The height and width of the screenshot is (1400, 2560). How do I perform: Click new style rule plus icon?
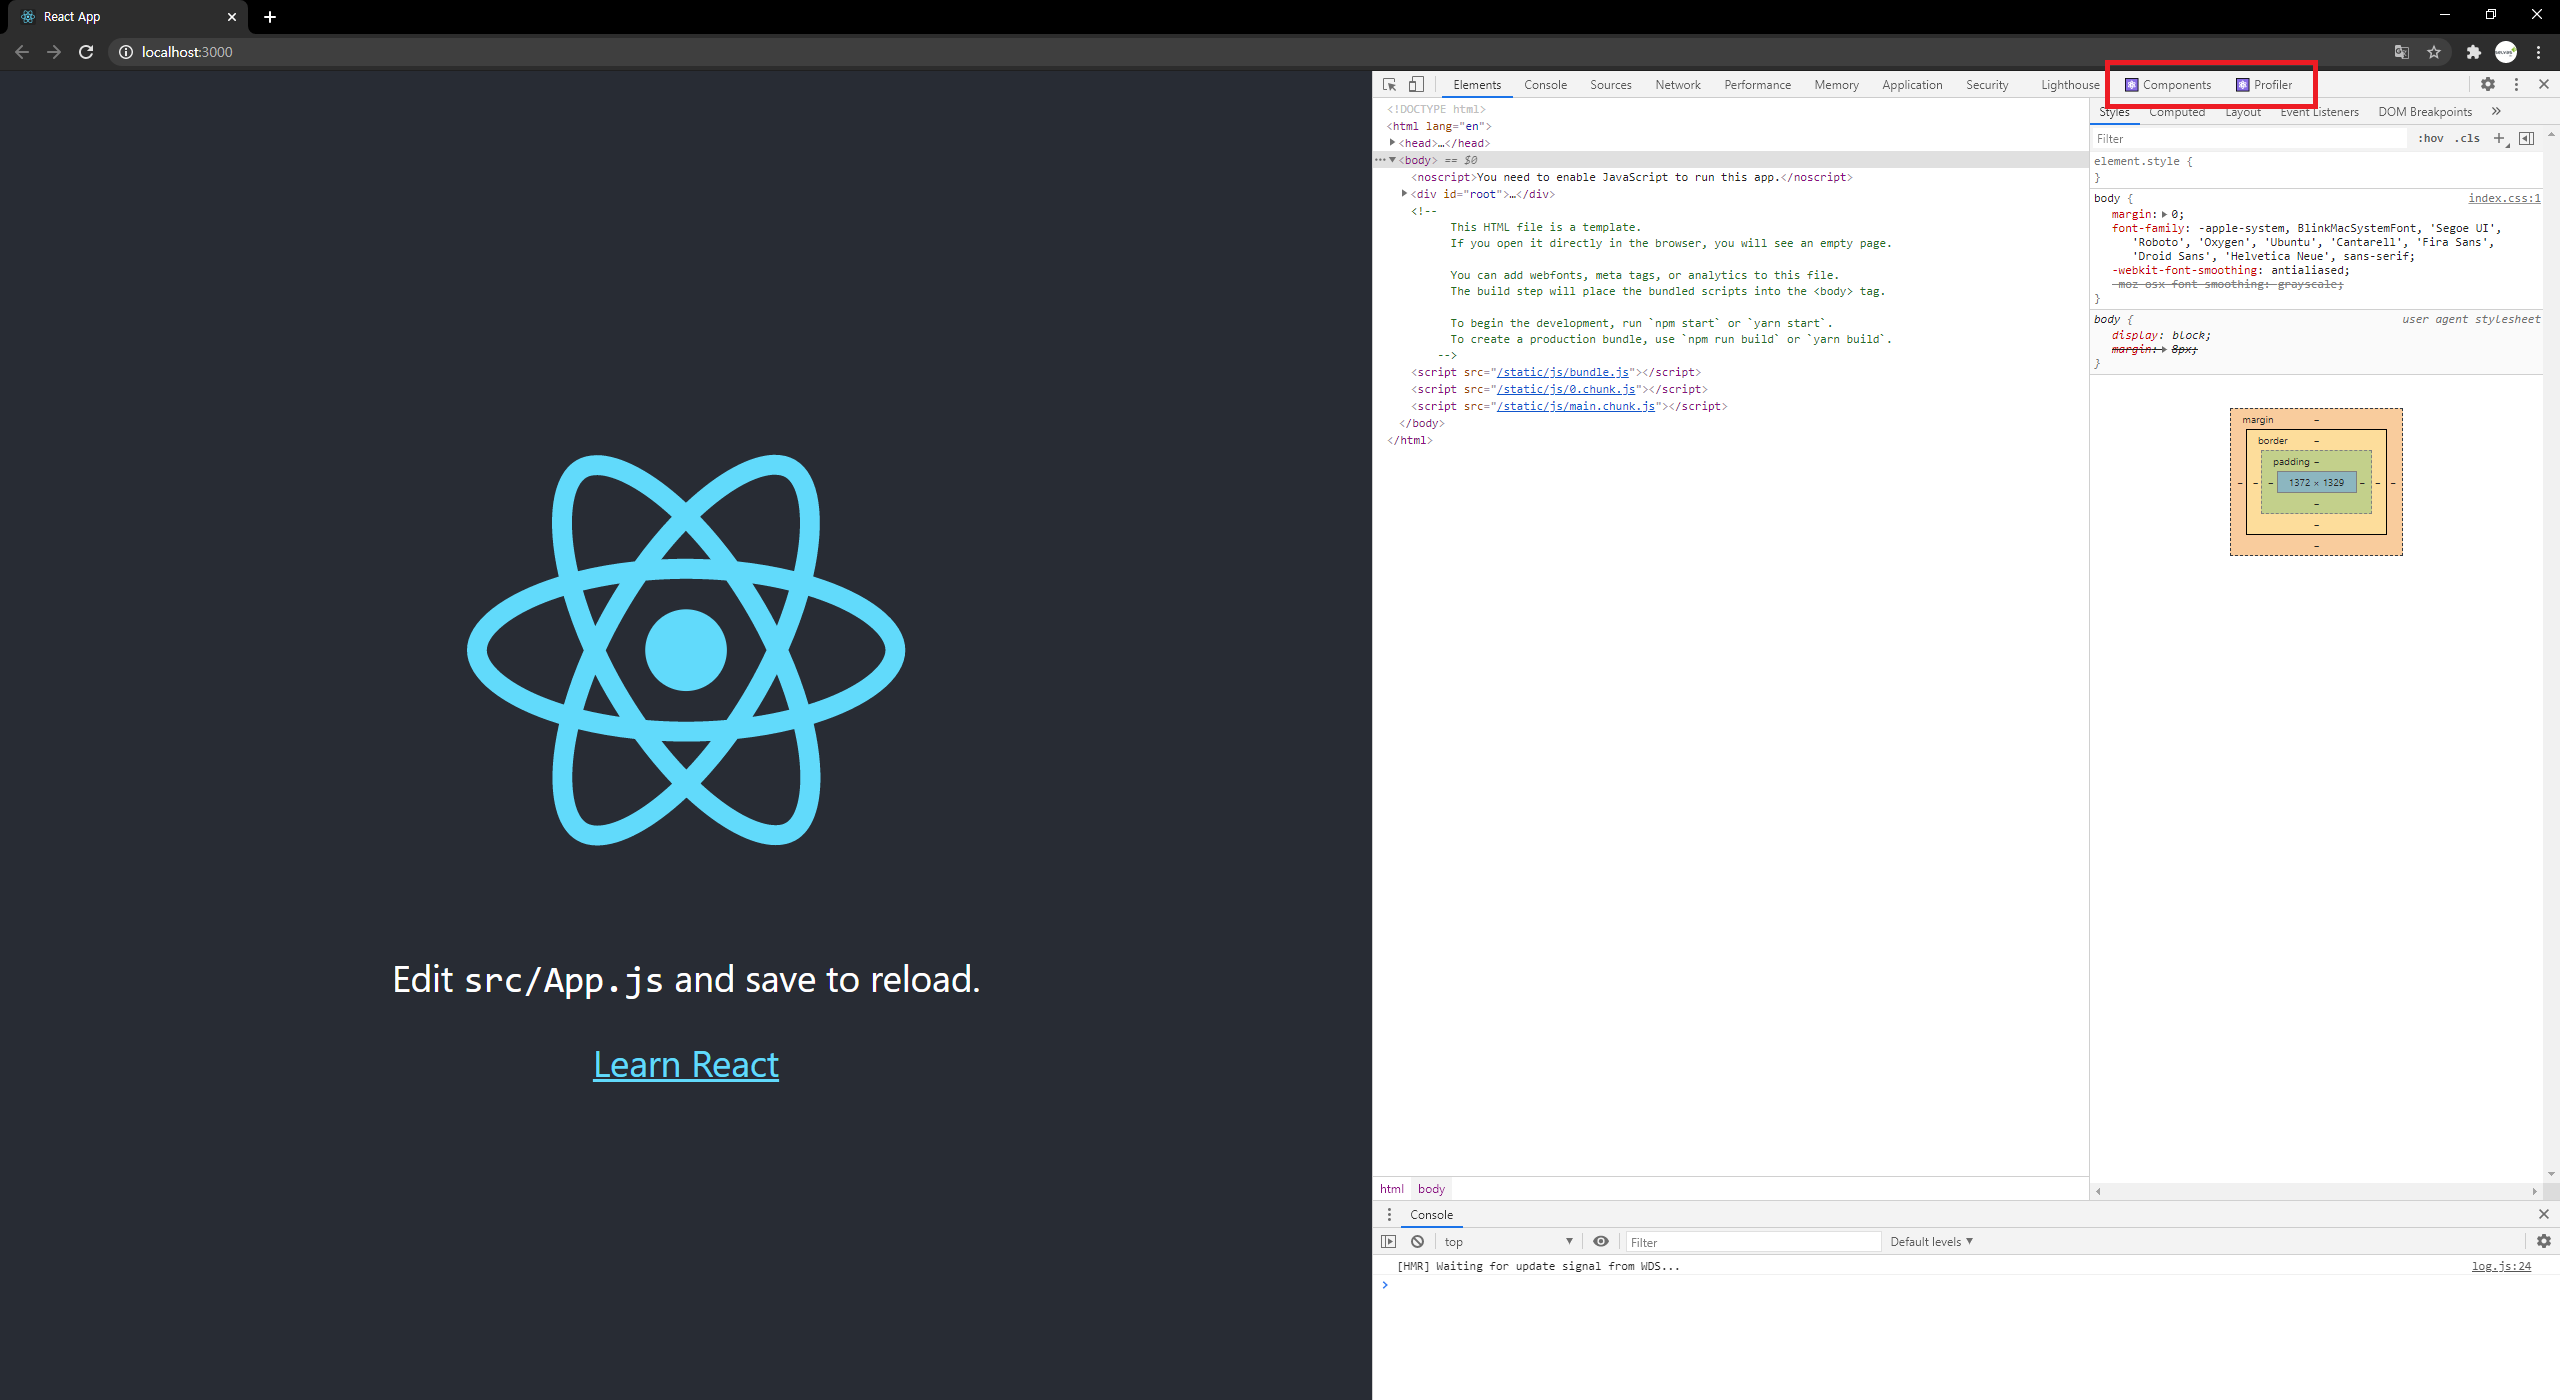click(2499, 138)
